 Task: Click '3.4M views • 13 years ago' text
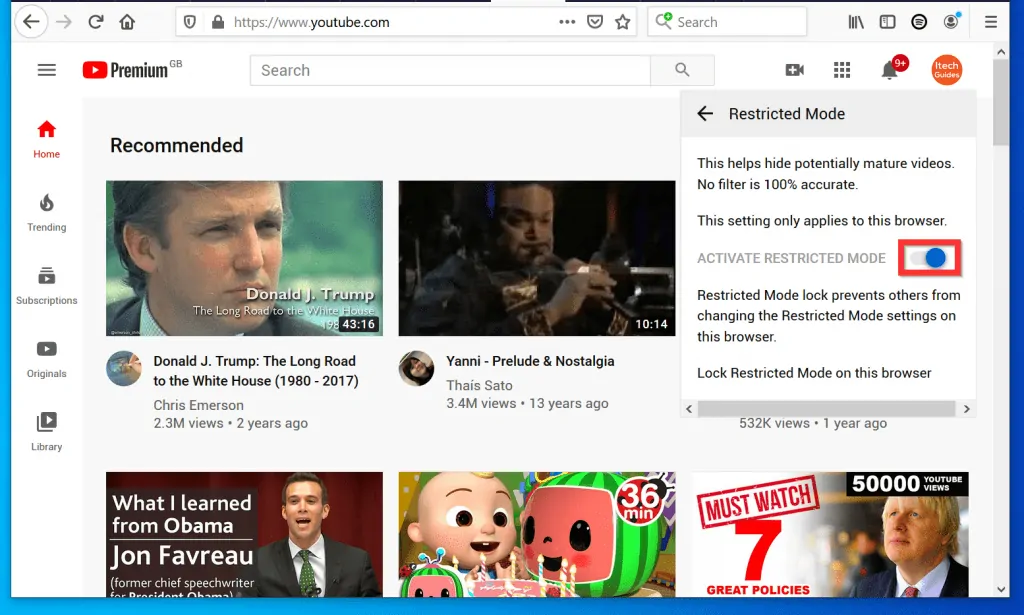[527, 403]
